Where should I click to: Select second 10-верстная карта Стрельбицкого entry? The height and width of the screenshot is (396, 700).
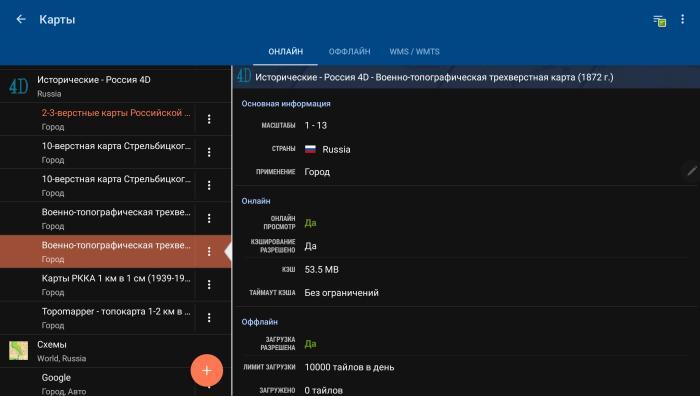97,185
